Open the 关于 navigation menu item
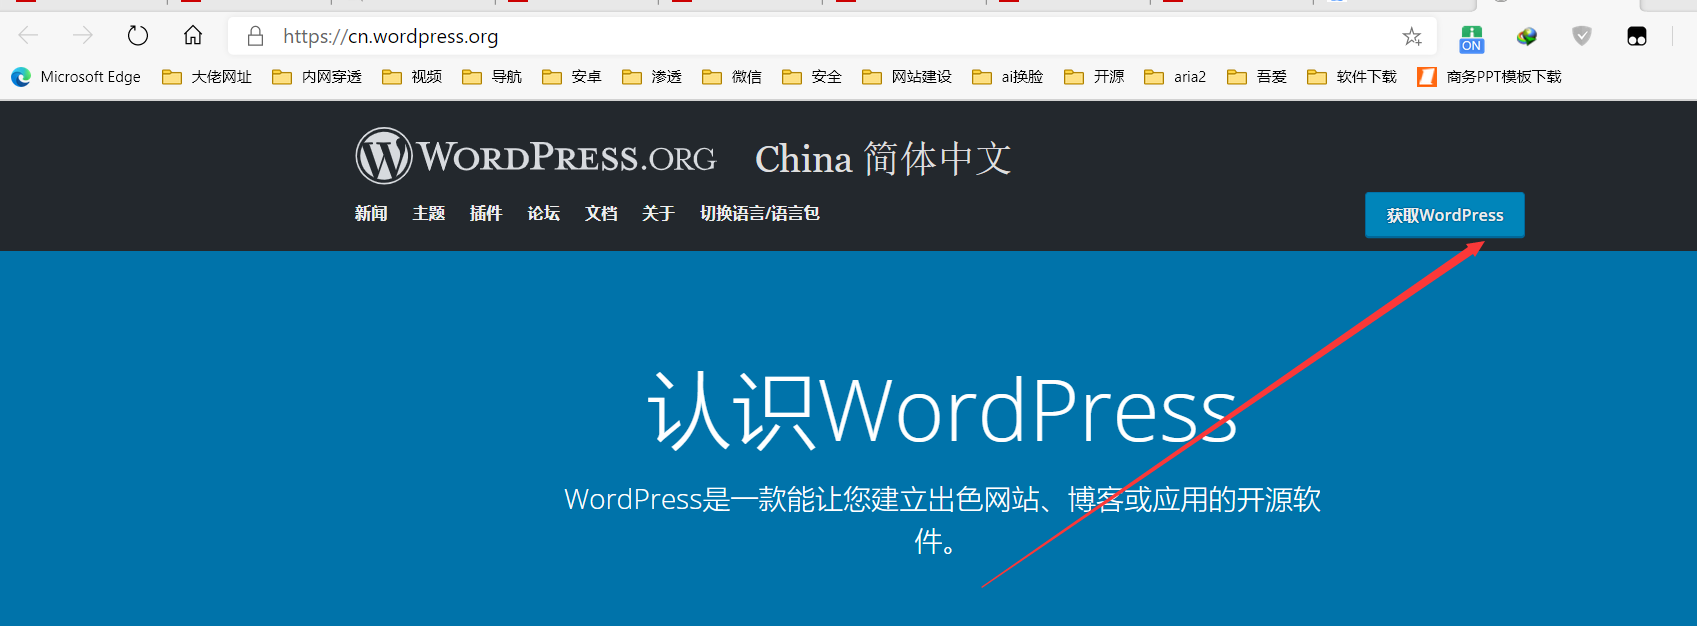1697x626 pixels. click(659, 213)
